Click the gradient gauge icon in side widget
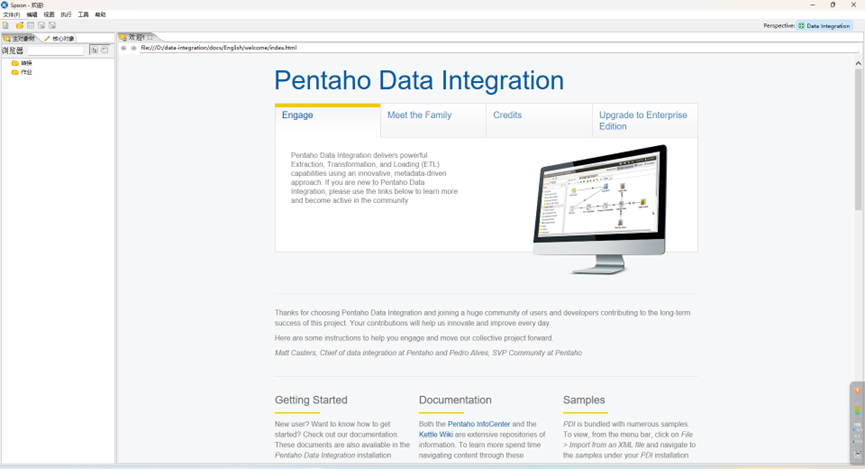The height and width of the screenshot is (469, 865). tap(857, 410)
